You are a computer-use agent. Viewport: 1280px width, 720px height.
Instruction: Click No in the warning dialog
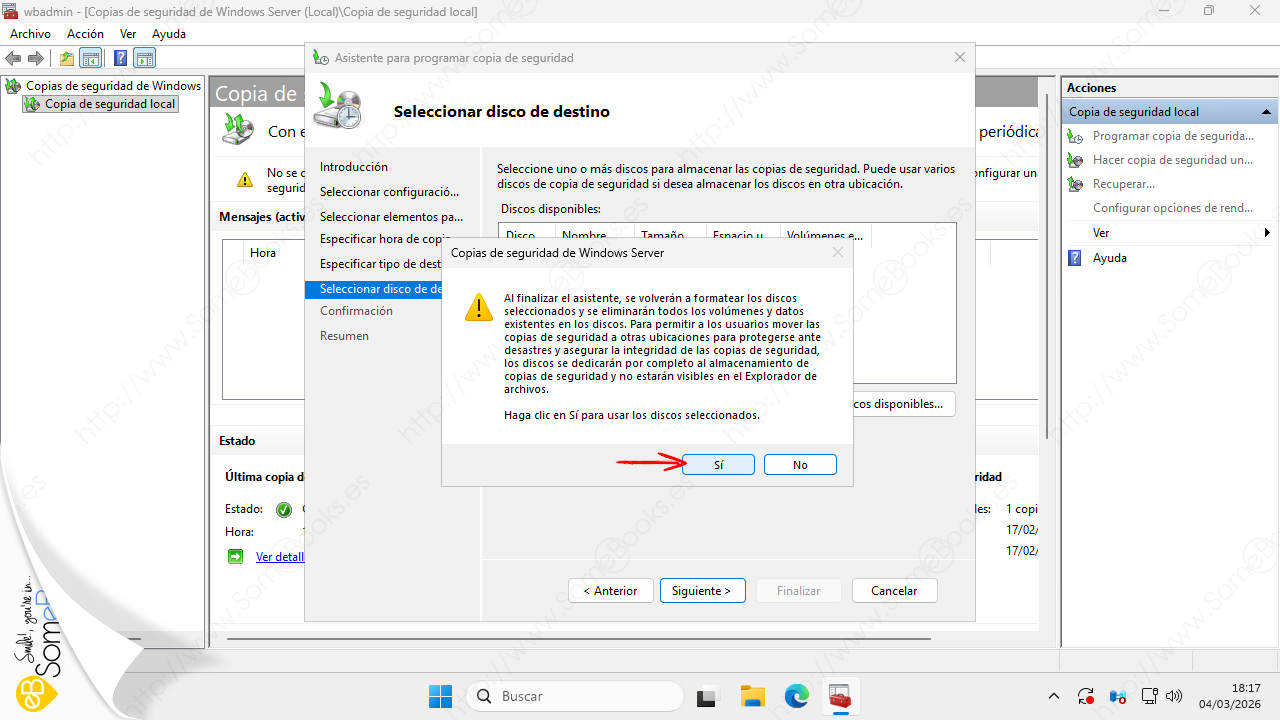click(800, 465)
